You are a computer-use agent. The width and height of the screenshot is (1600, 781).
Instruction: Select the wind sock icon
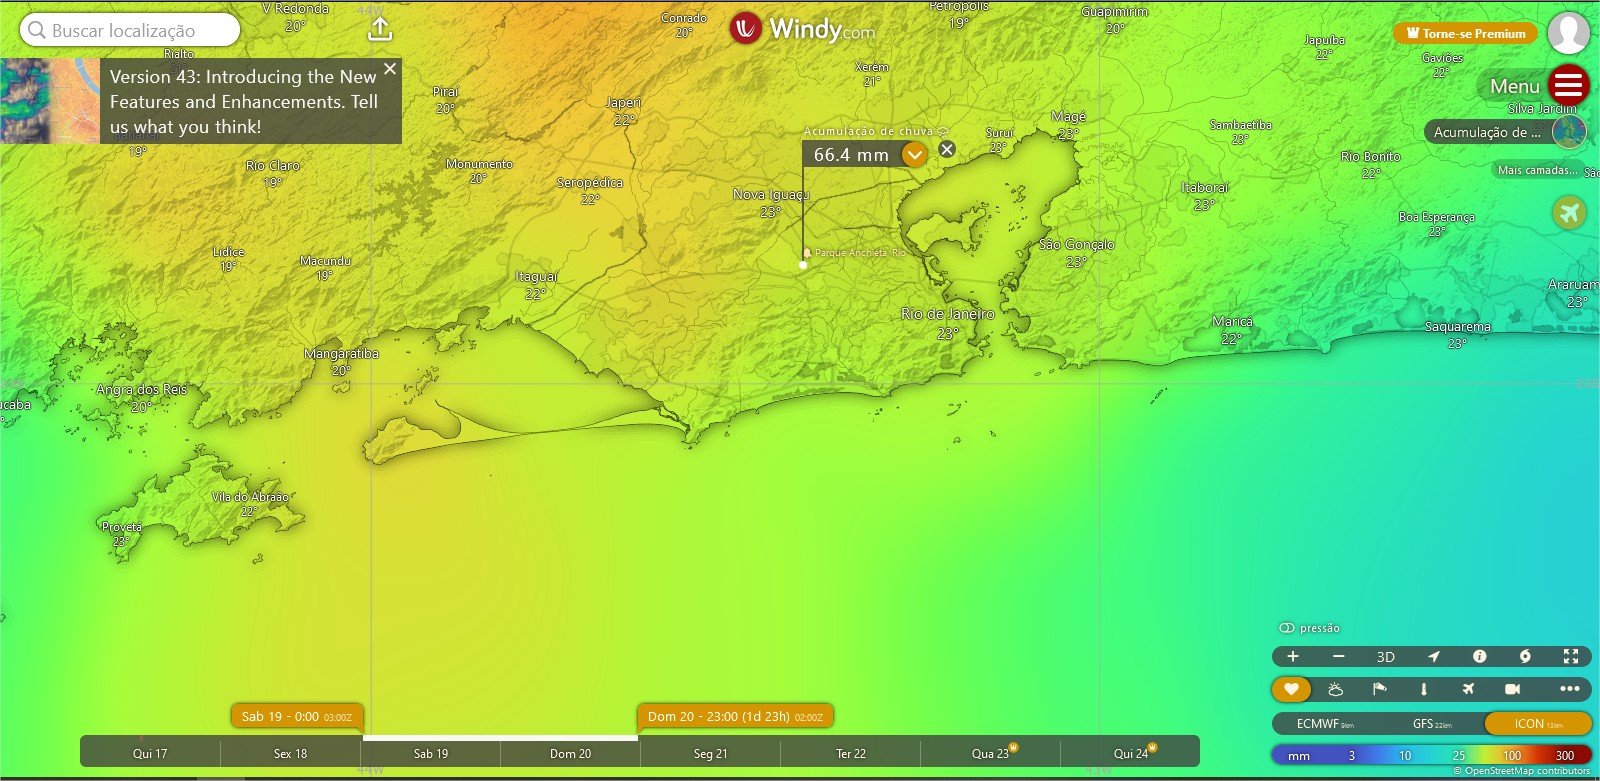pos(1379,689)
